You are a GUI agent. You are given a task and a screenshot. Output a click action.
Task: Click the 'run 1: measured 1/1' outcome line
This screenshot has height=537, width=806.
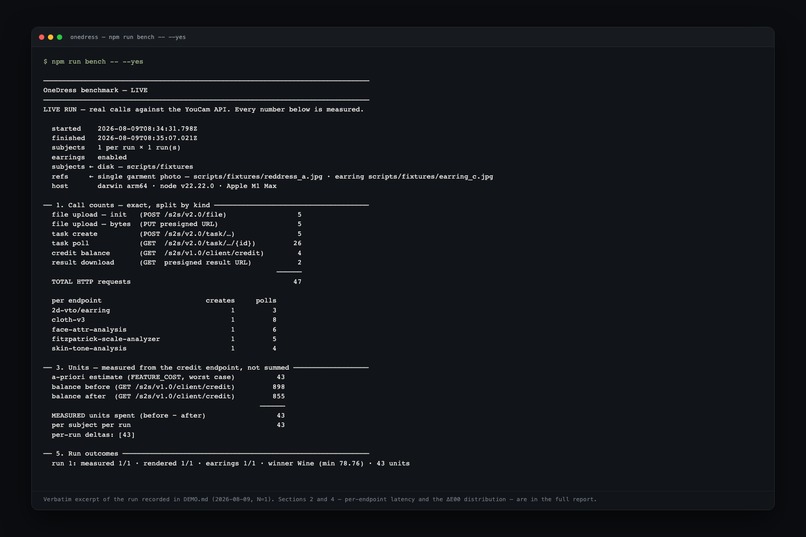tap(231, 464)
